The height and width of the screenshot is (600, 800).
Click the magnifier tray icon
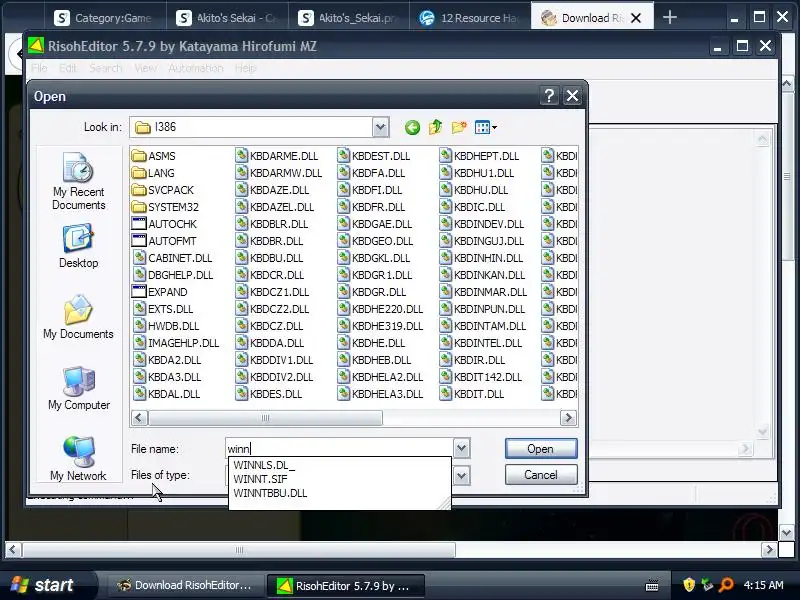pyautogui.click(x=726, y=585)
